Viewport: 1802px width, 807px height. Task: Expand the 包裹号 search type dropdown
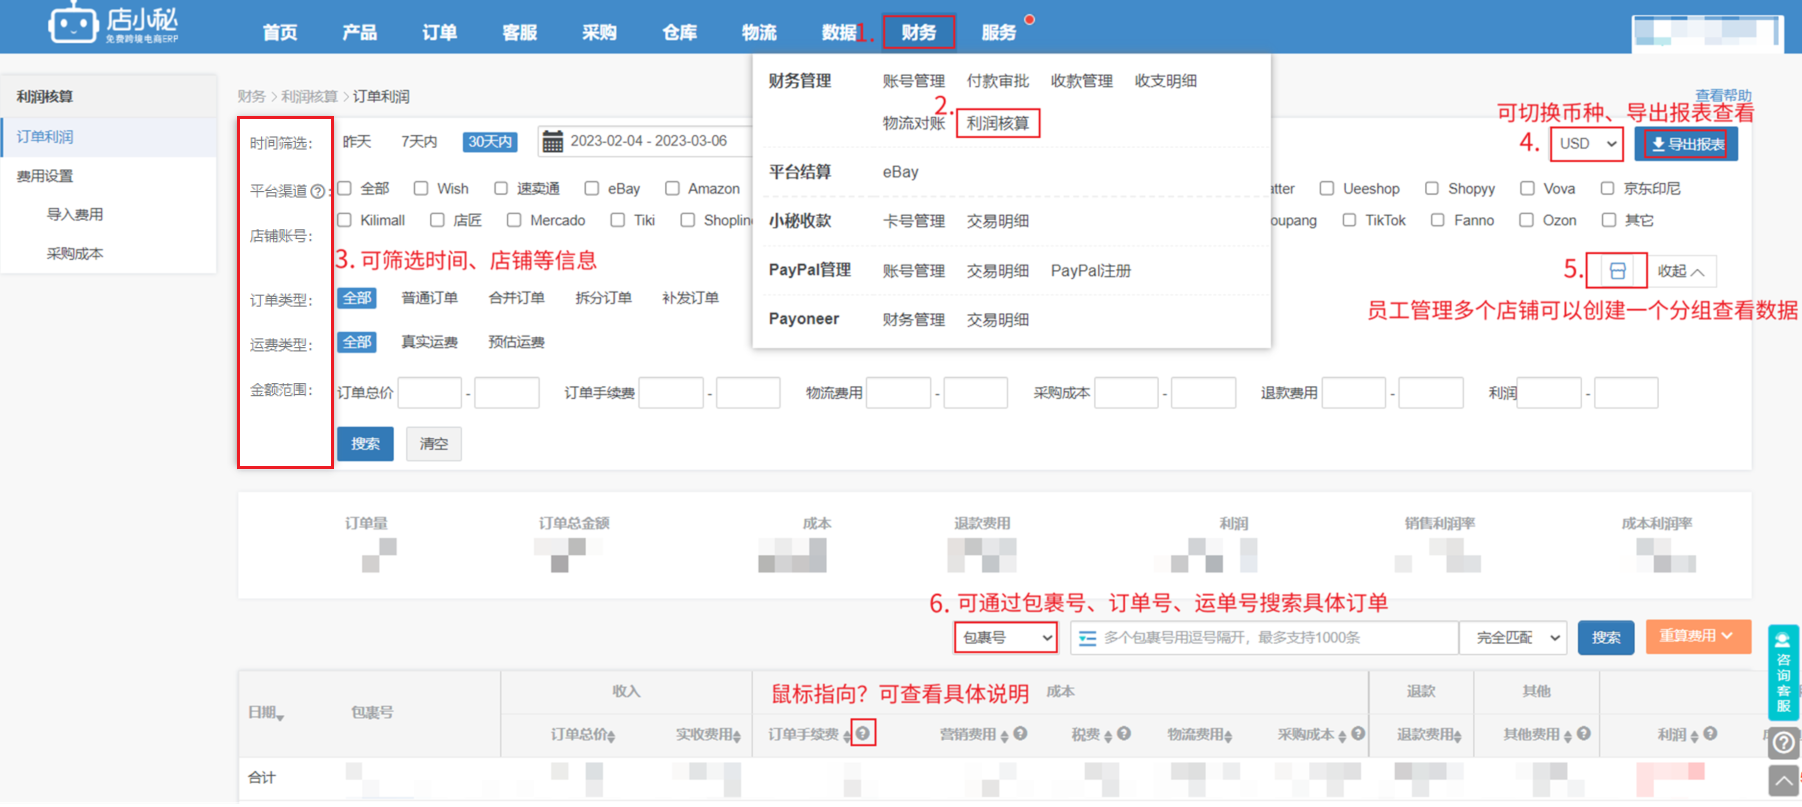point(1006,637)
